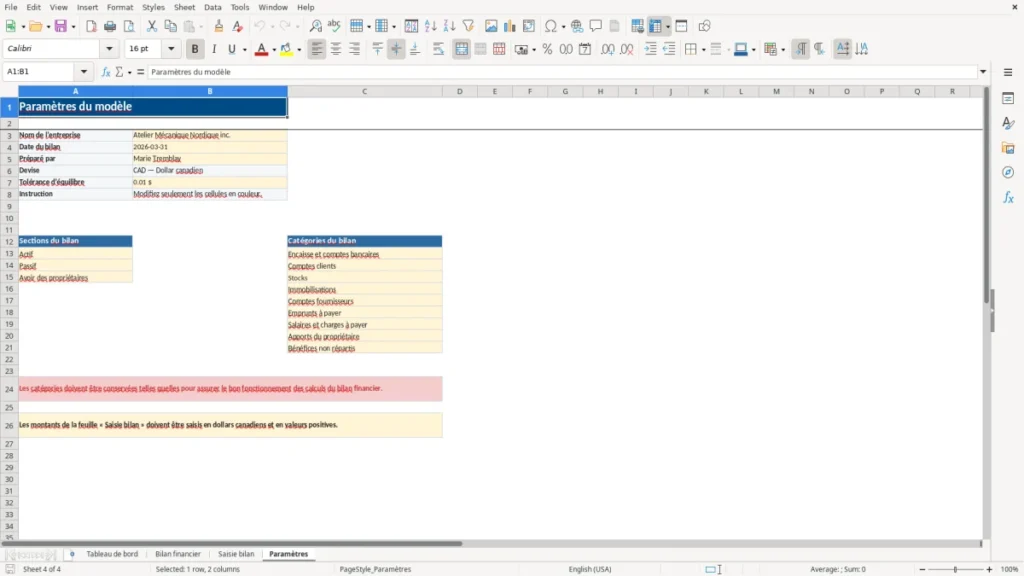Toggle Wrap Text button
The image size is (1024, 576).
click(x=438, y=49)
